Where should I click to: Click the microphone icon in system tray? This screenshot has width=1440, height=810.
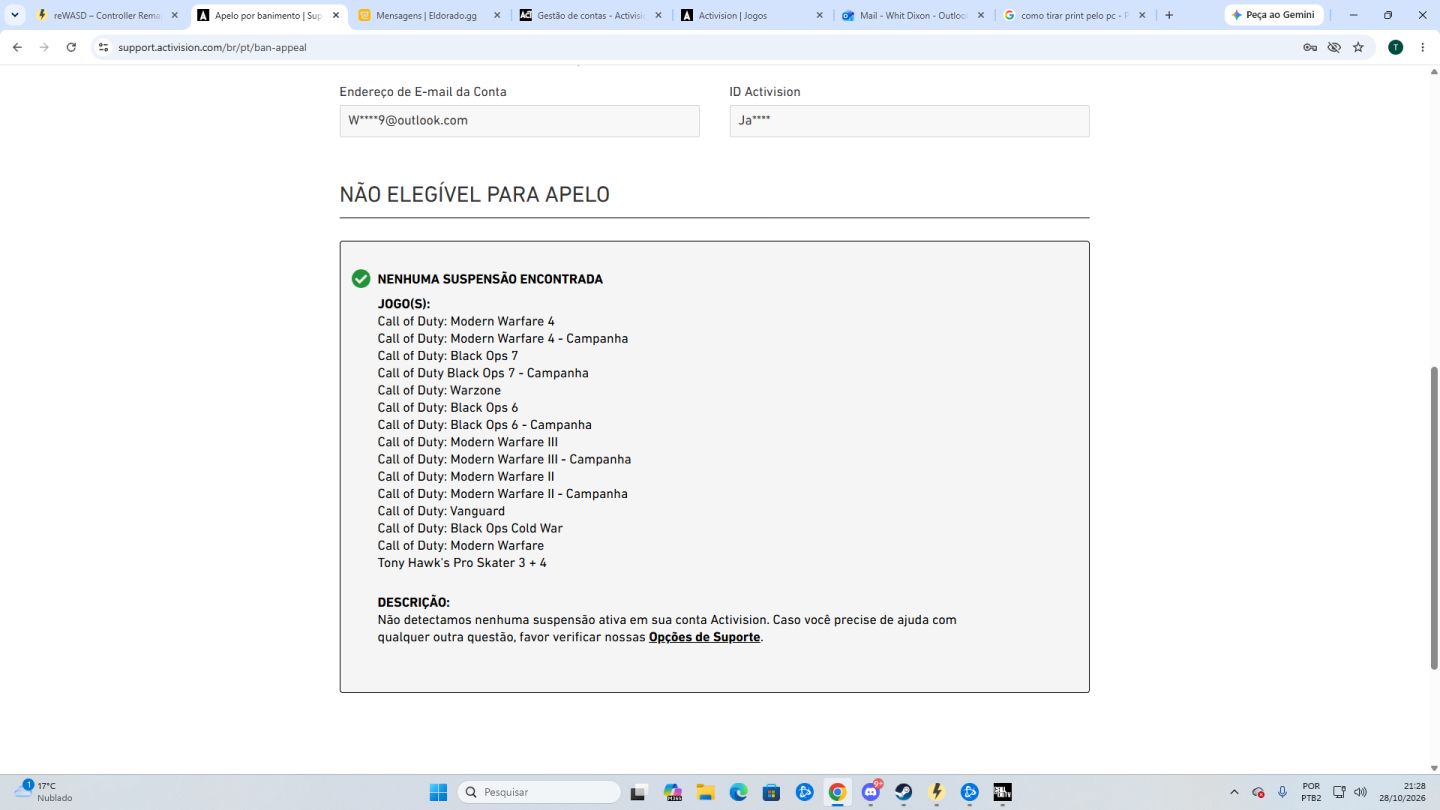click(x=1282, y=792)
